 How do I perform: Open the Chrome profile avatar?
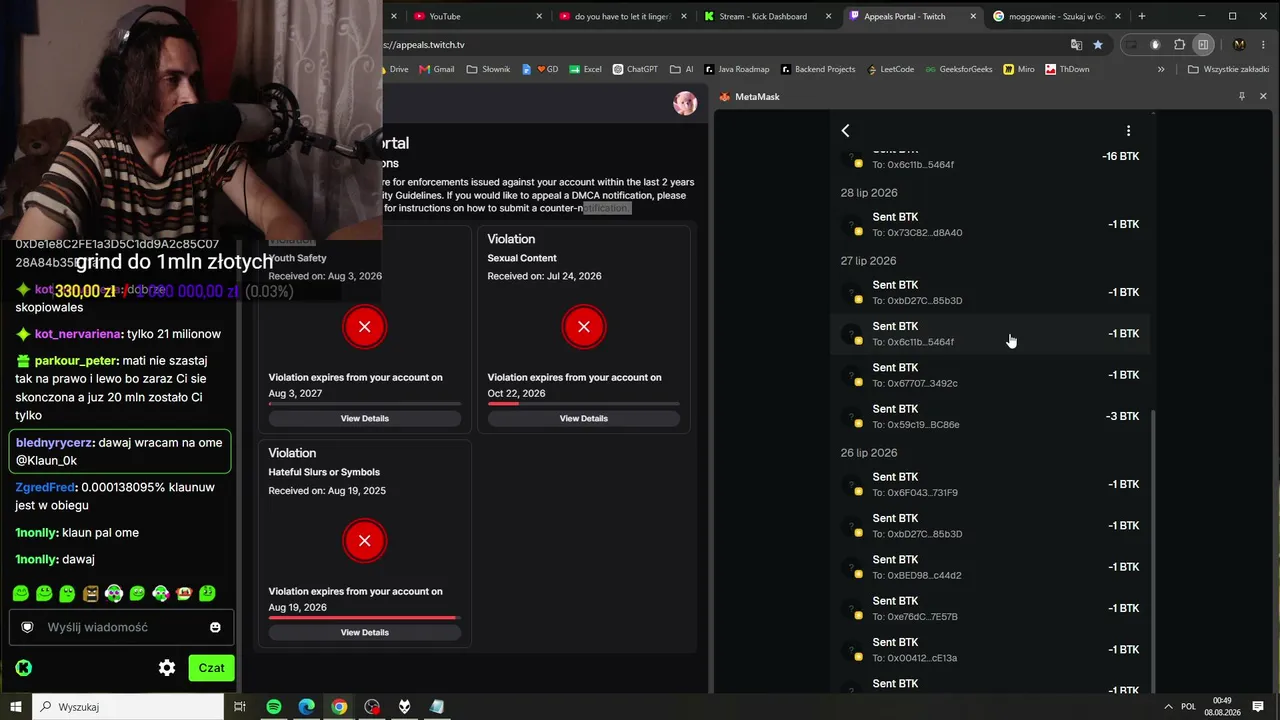[1240, 45]
